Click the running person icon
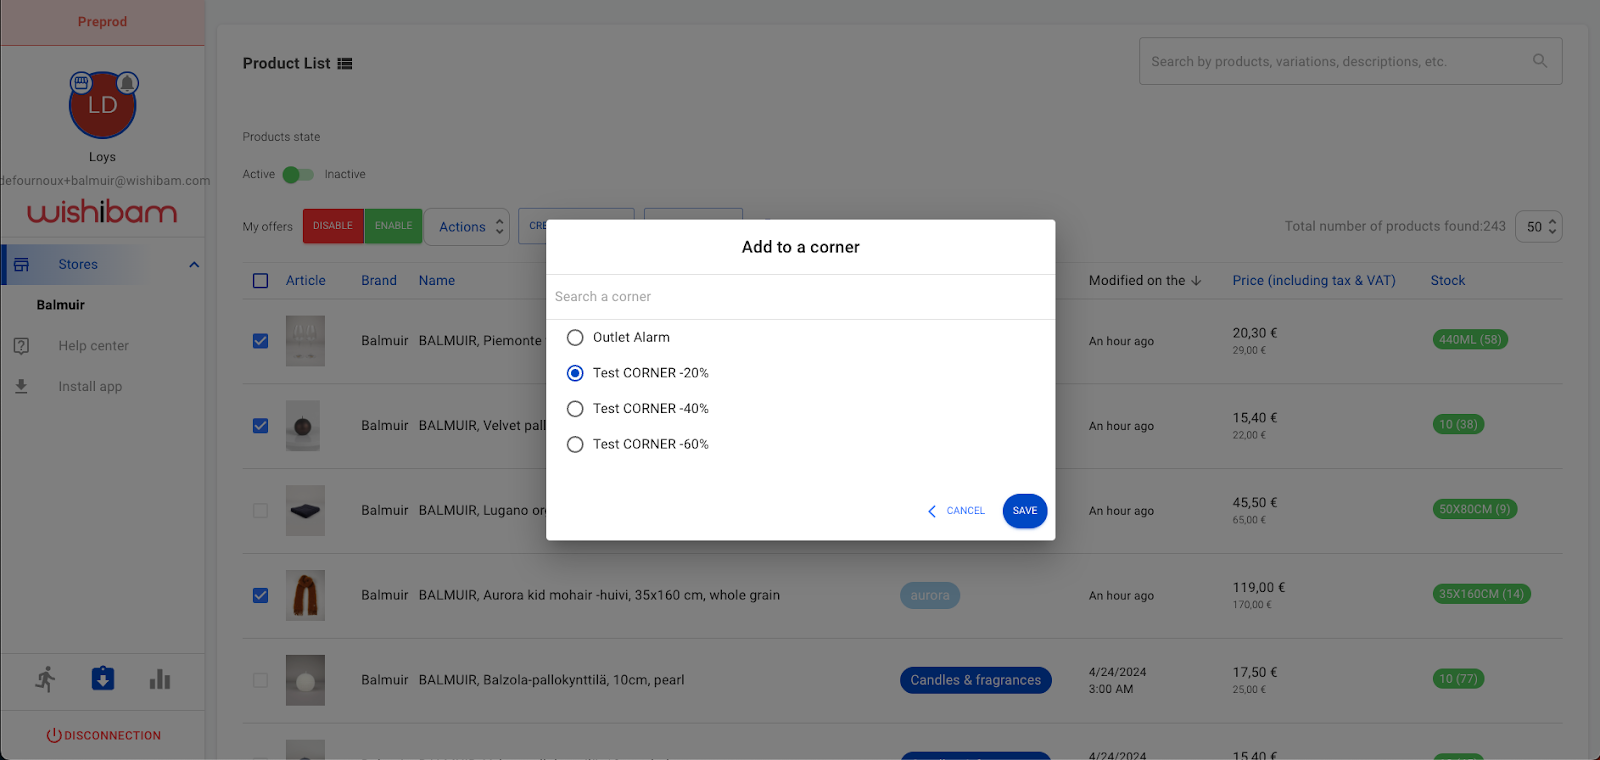 pos(46,680)
